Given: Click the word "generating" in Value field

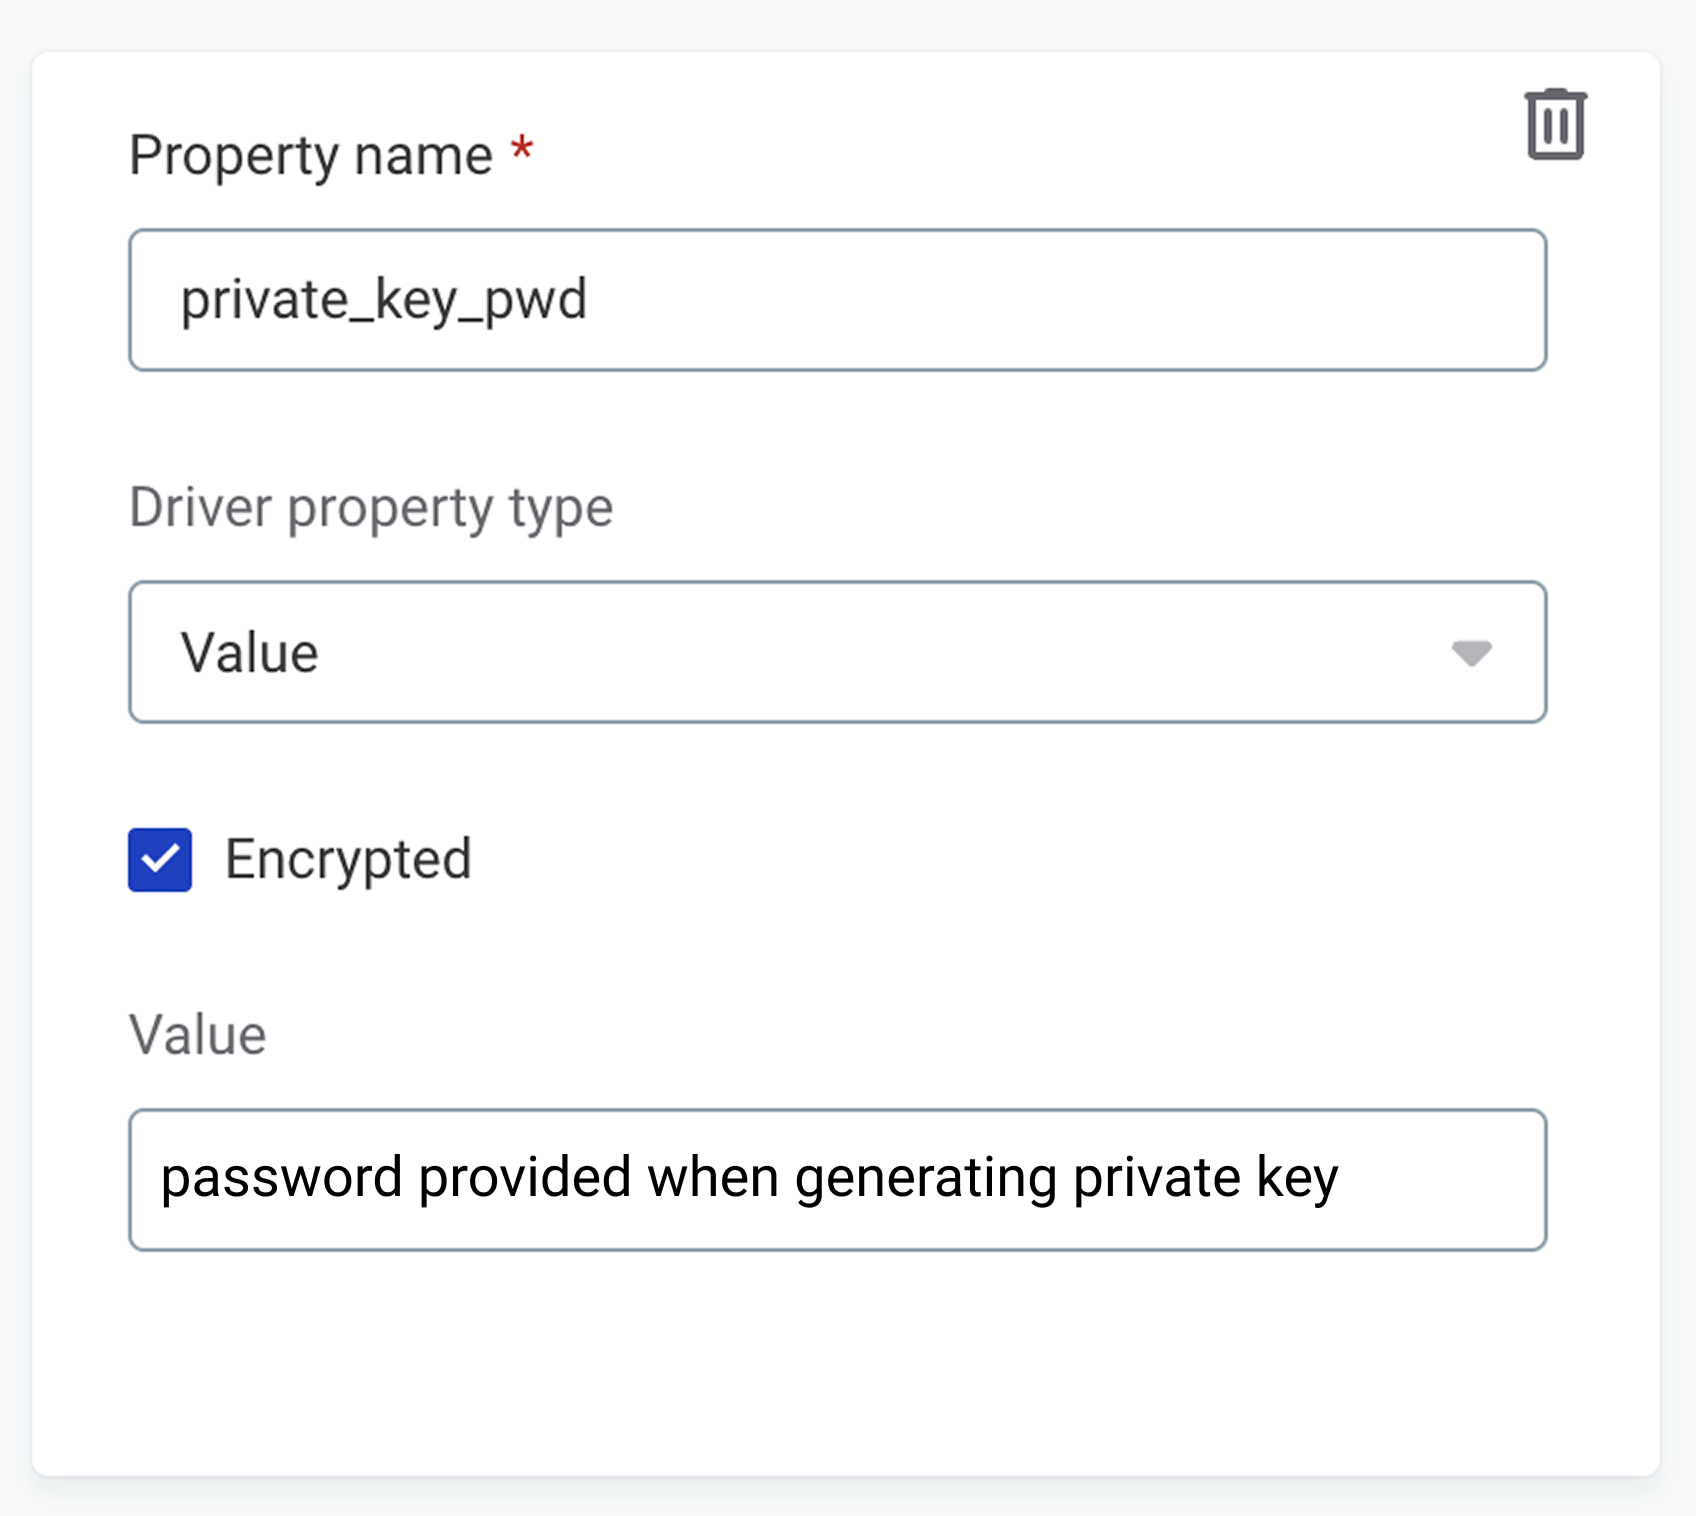Looking at the screenshot, I should pos(925,1178).
